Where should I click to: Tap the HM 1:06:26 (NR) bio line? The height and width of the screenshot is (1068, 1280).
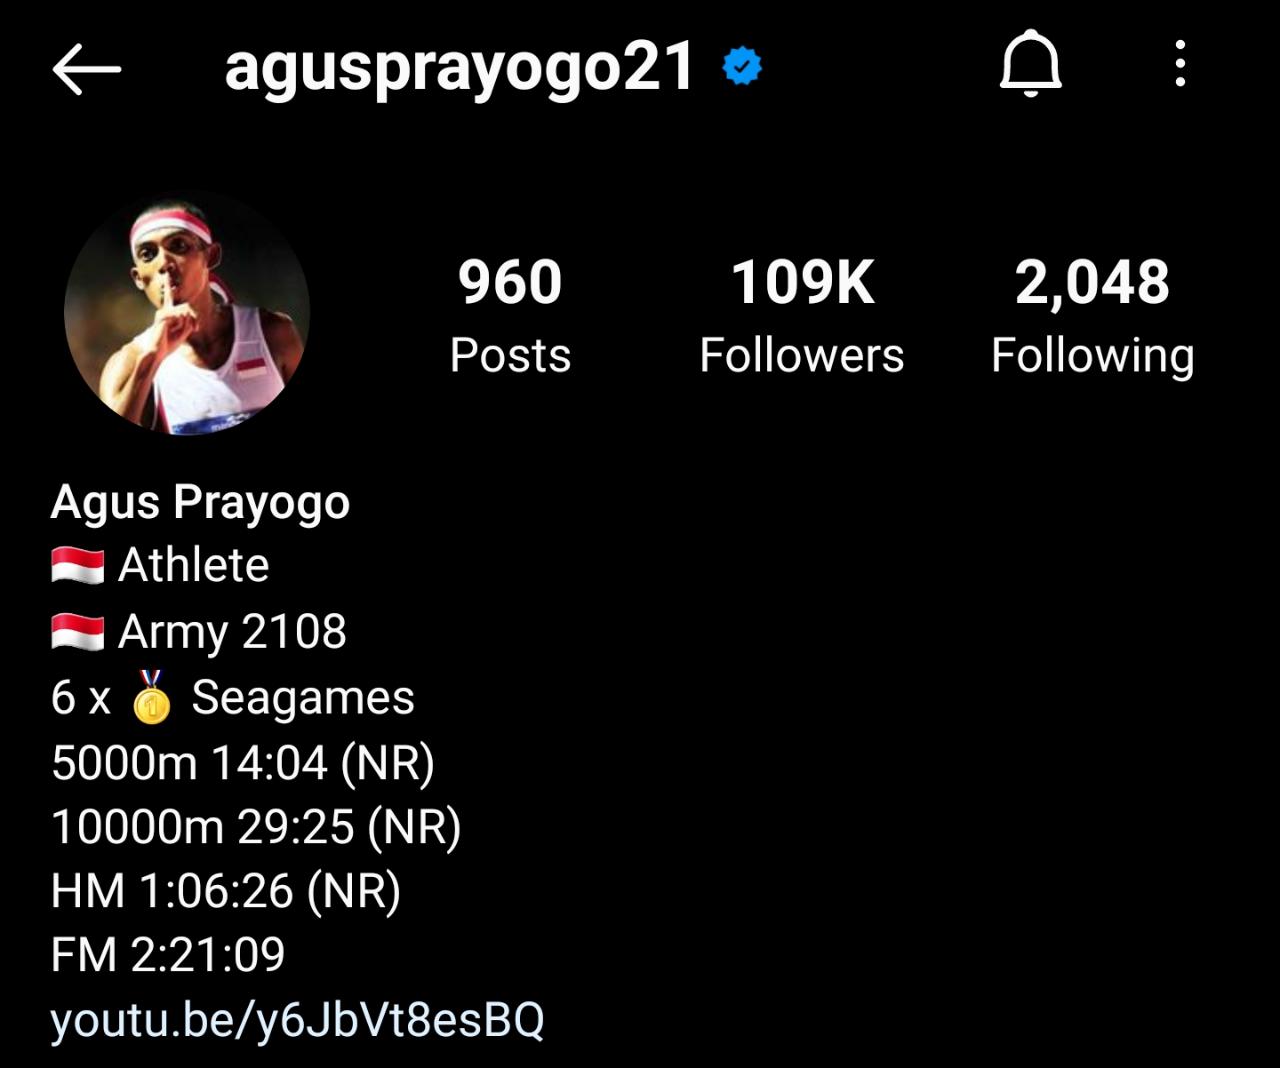tap(226, 892)
